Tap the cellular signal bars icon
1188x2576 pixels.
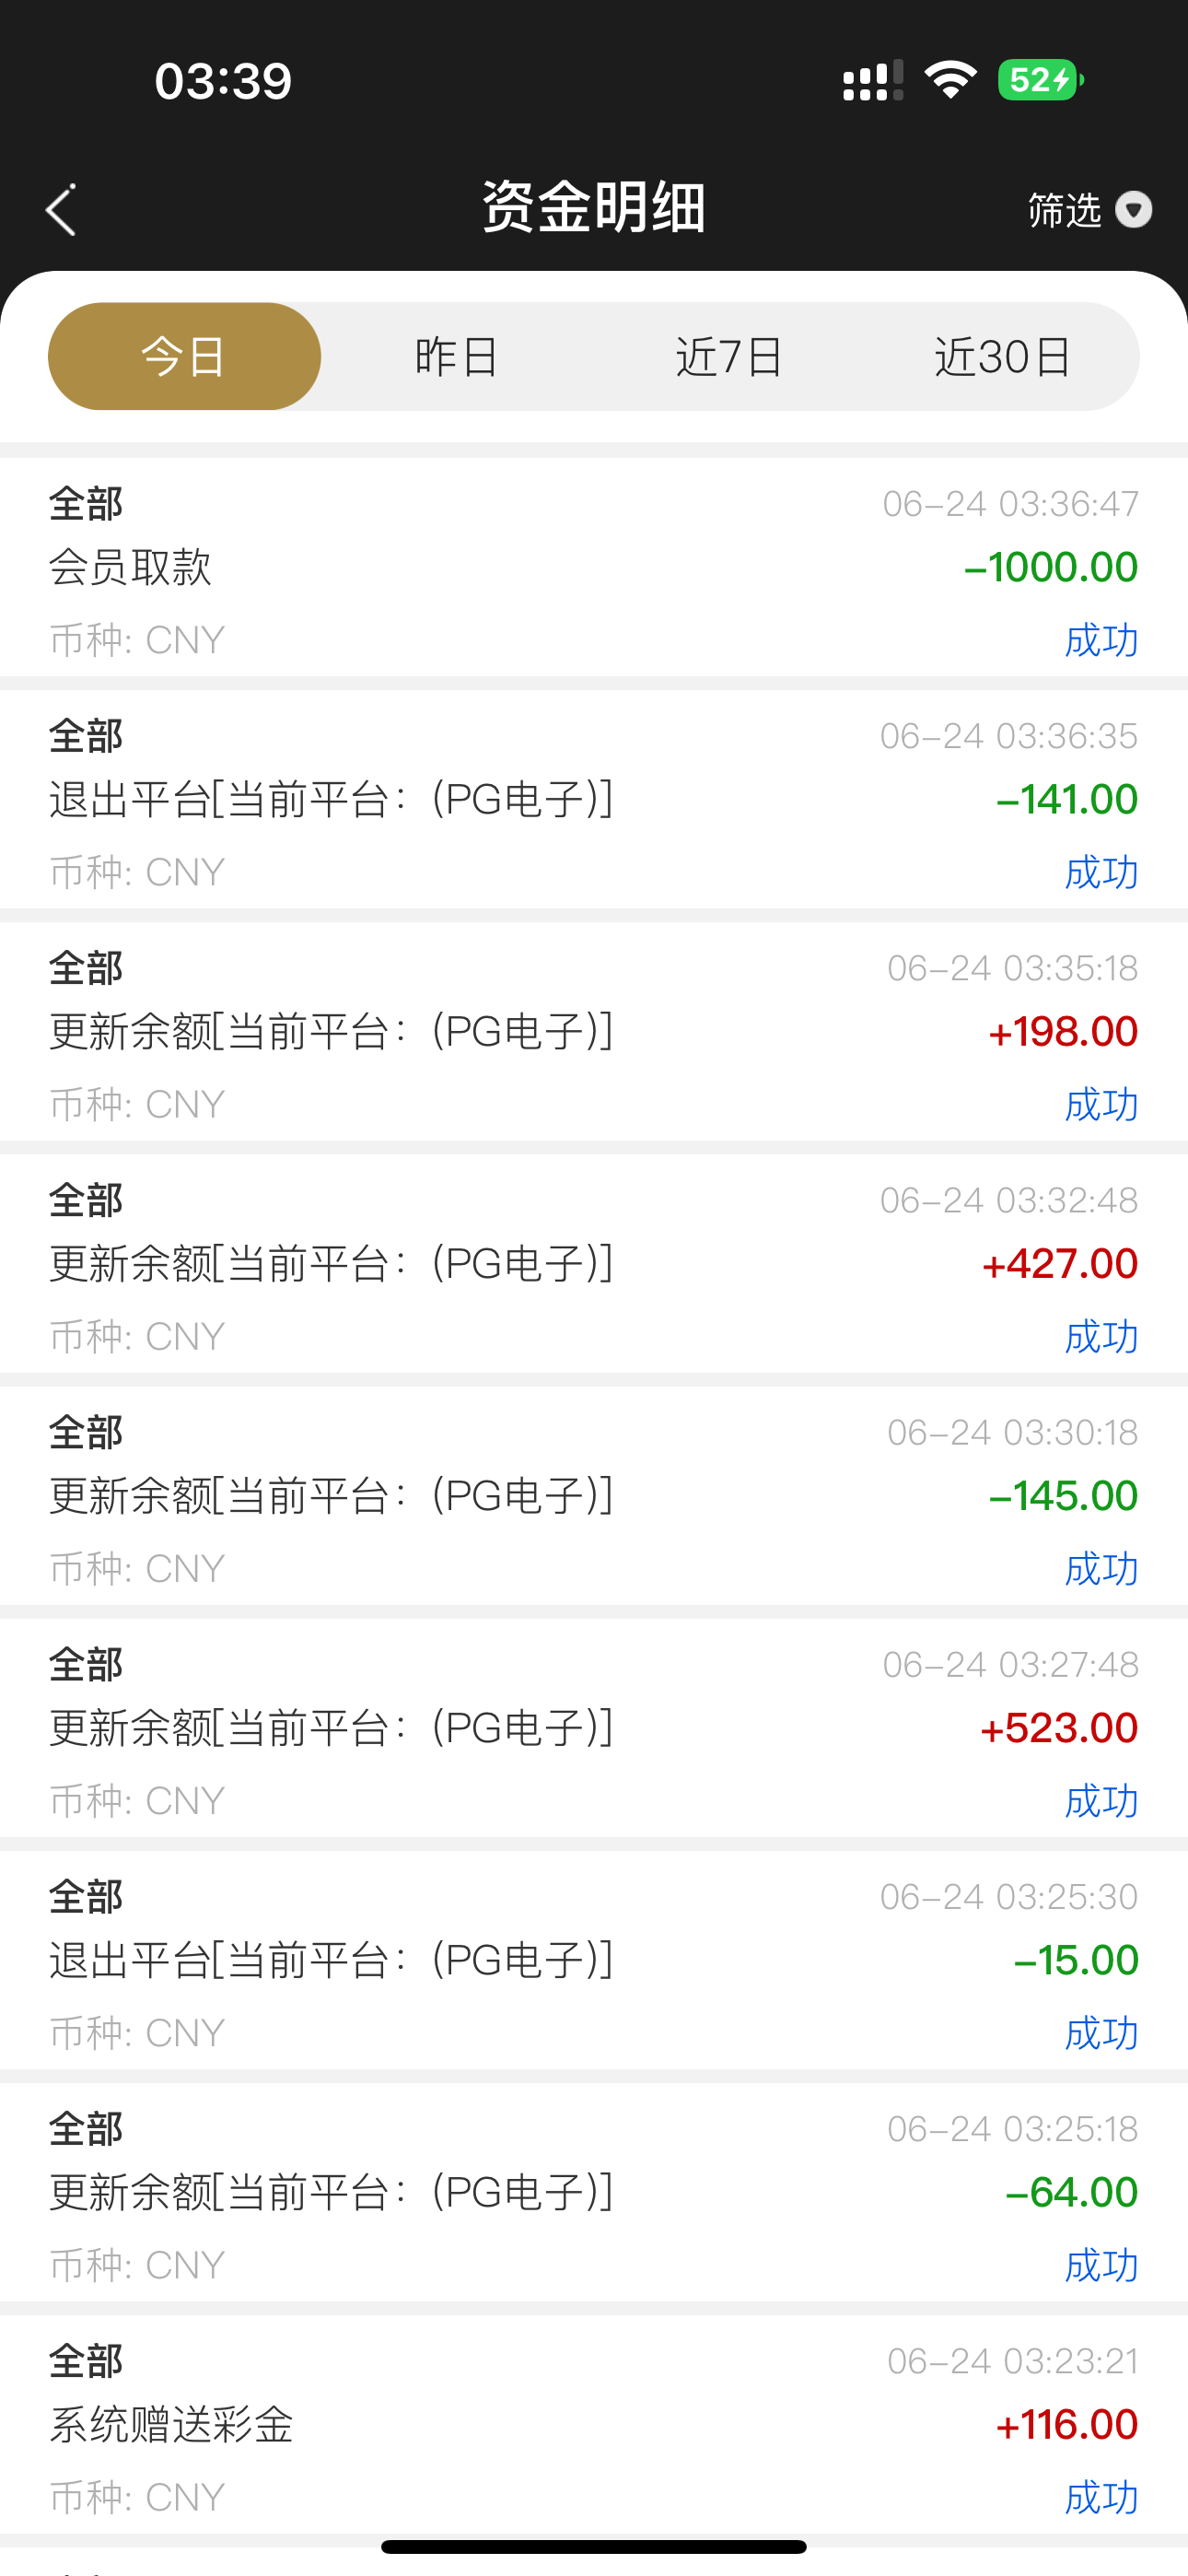point(872,80)
